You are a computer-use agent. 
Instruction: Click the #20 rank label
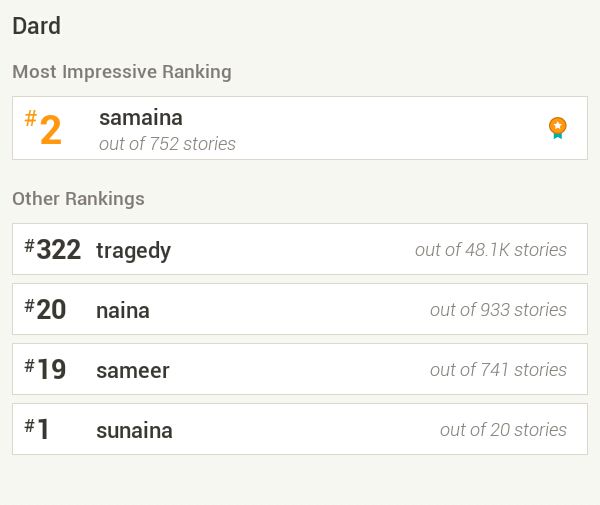45,309
